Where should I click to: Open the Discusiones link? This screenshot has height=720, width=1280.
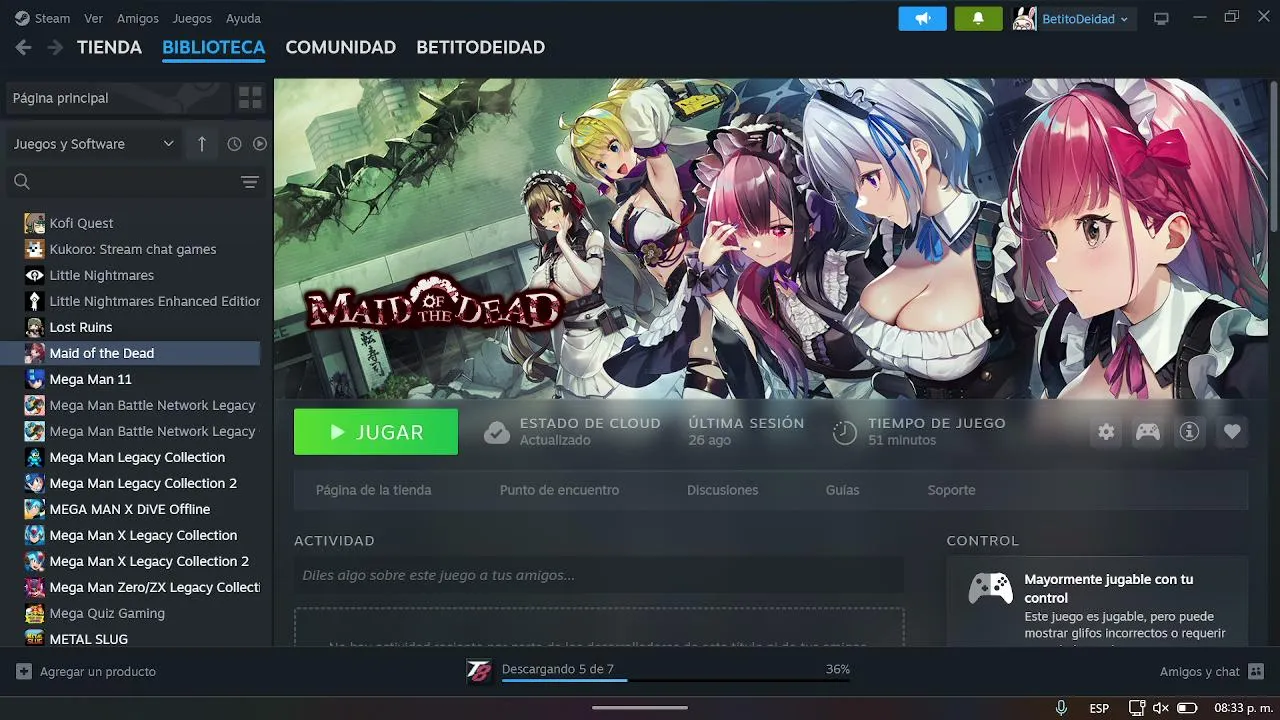(x=722, y=490)
